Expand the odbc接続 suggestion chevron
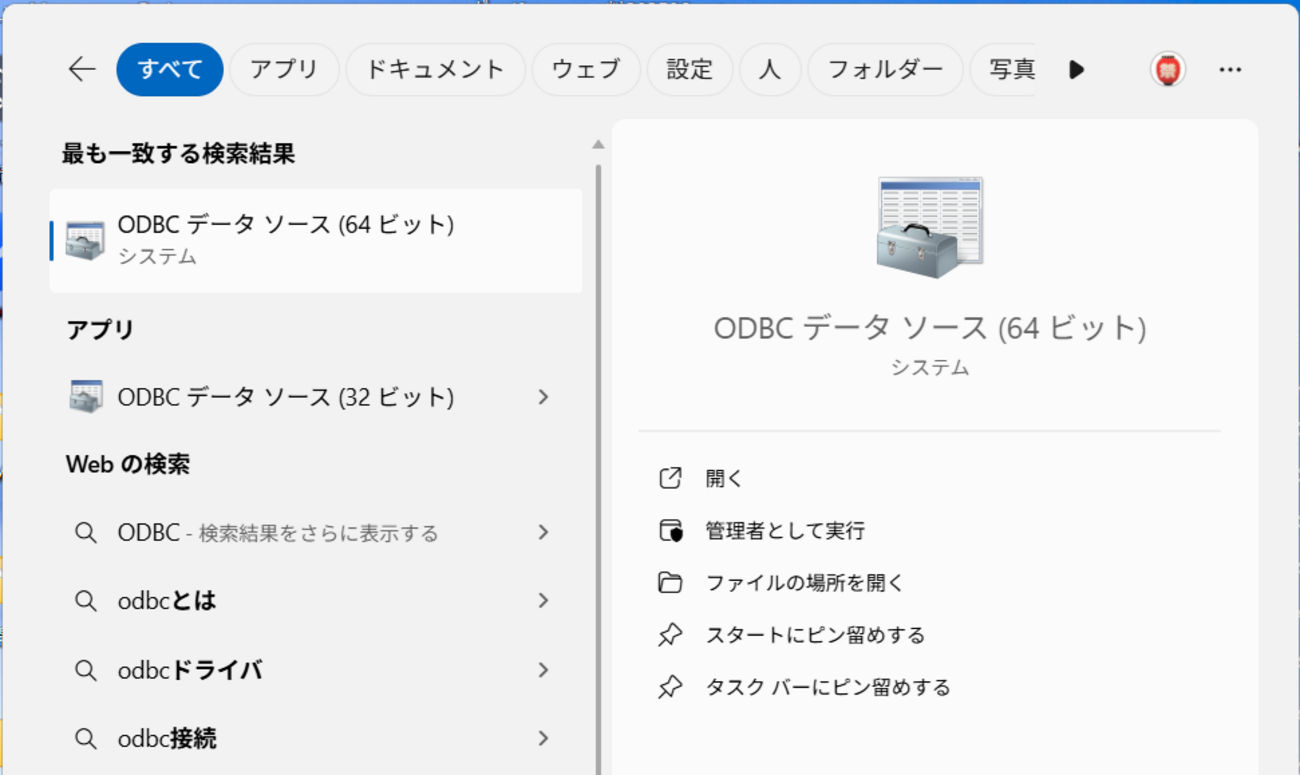1300x775 pixels. pos(543,738)
